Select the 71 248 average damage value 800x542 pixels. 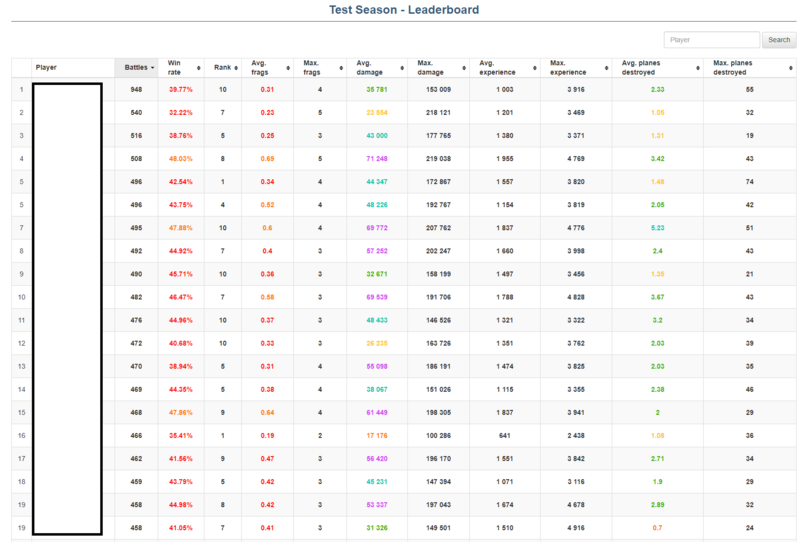[x=377, y=158]
